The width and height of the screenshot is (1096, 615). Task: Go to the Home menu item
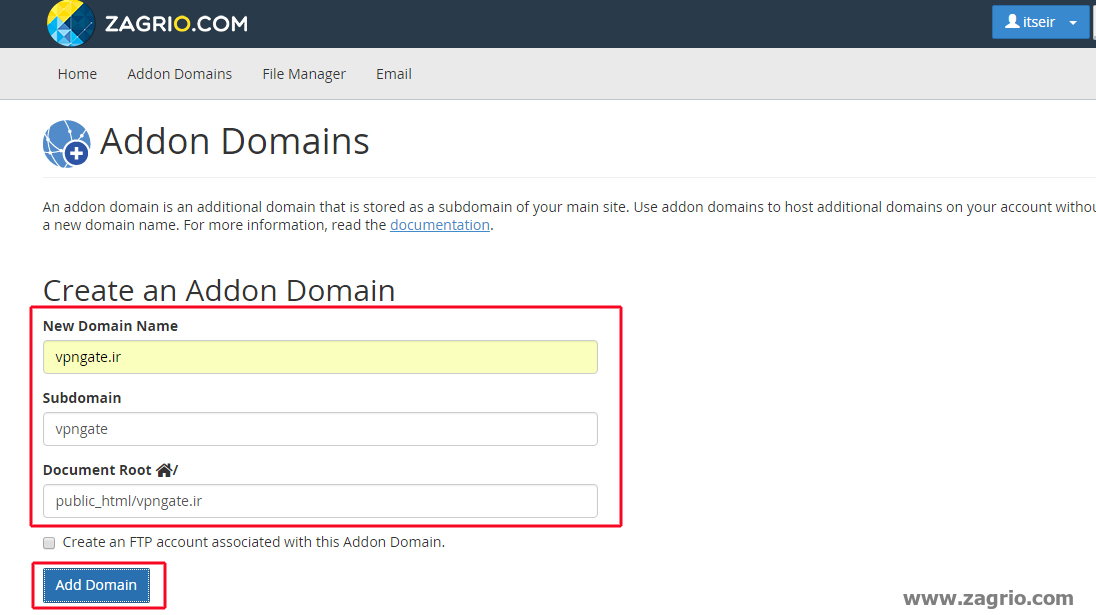coord(77,74)
